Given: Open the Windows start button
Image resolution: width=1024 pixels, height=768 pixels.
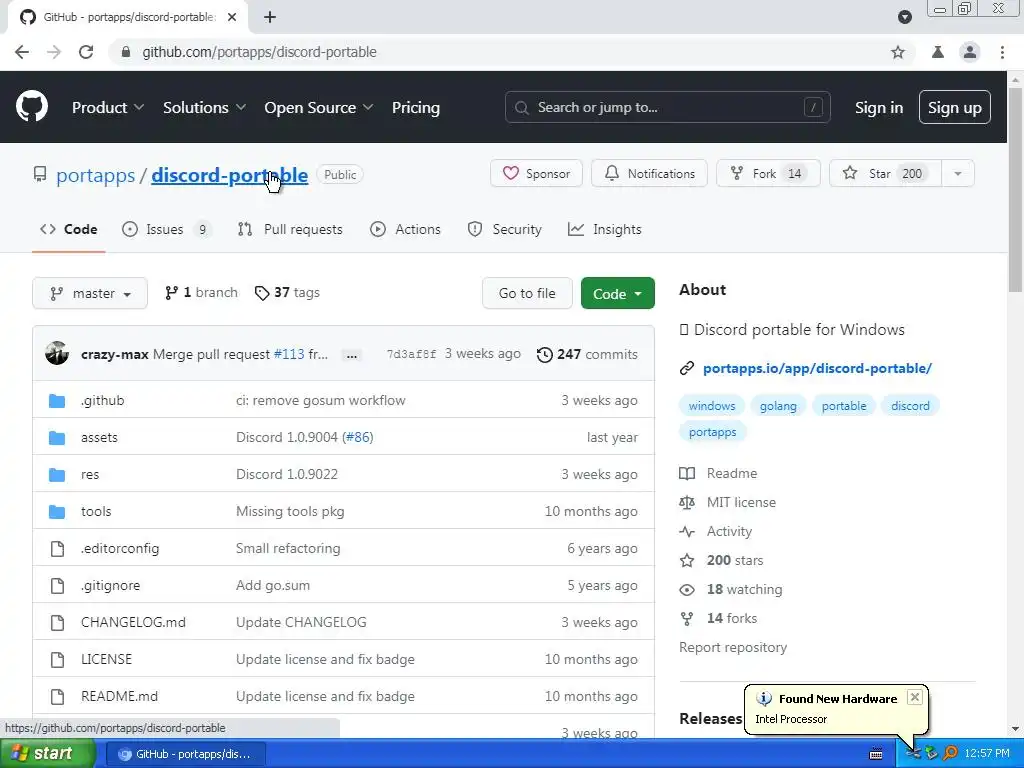Looking at the screenshot, I should [47, 754].
